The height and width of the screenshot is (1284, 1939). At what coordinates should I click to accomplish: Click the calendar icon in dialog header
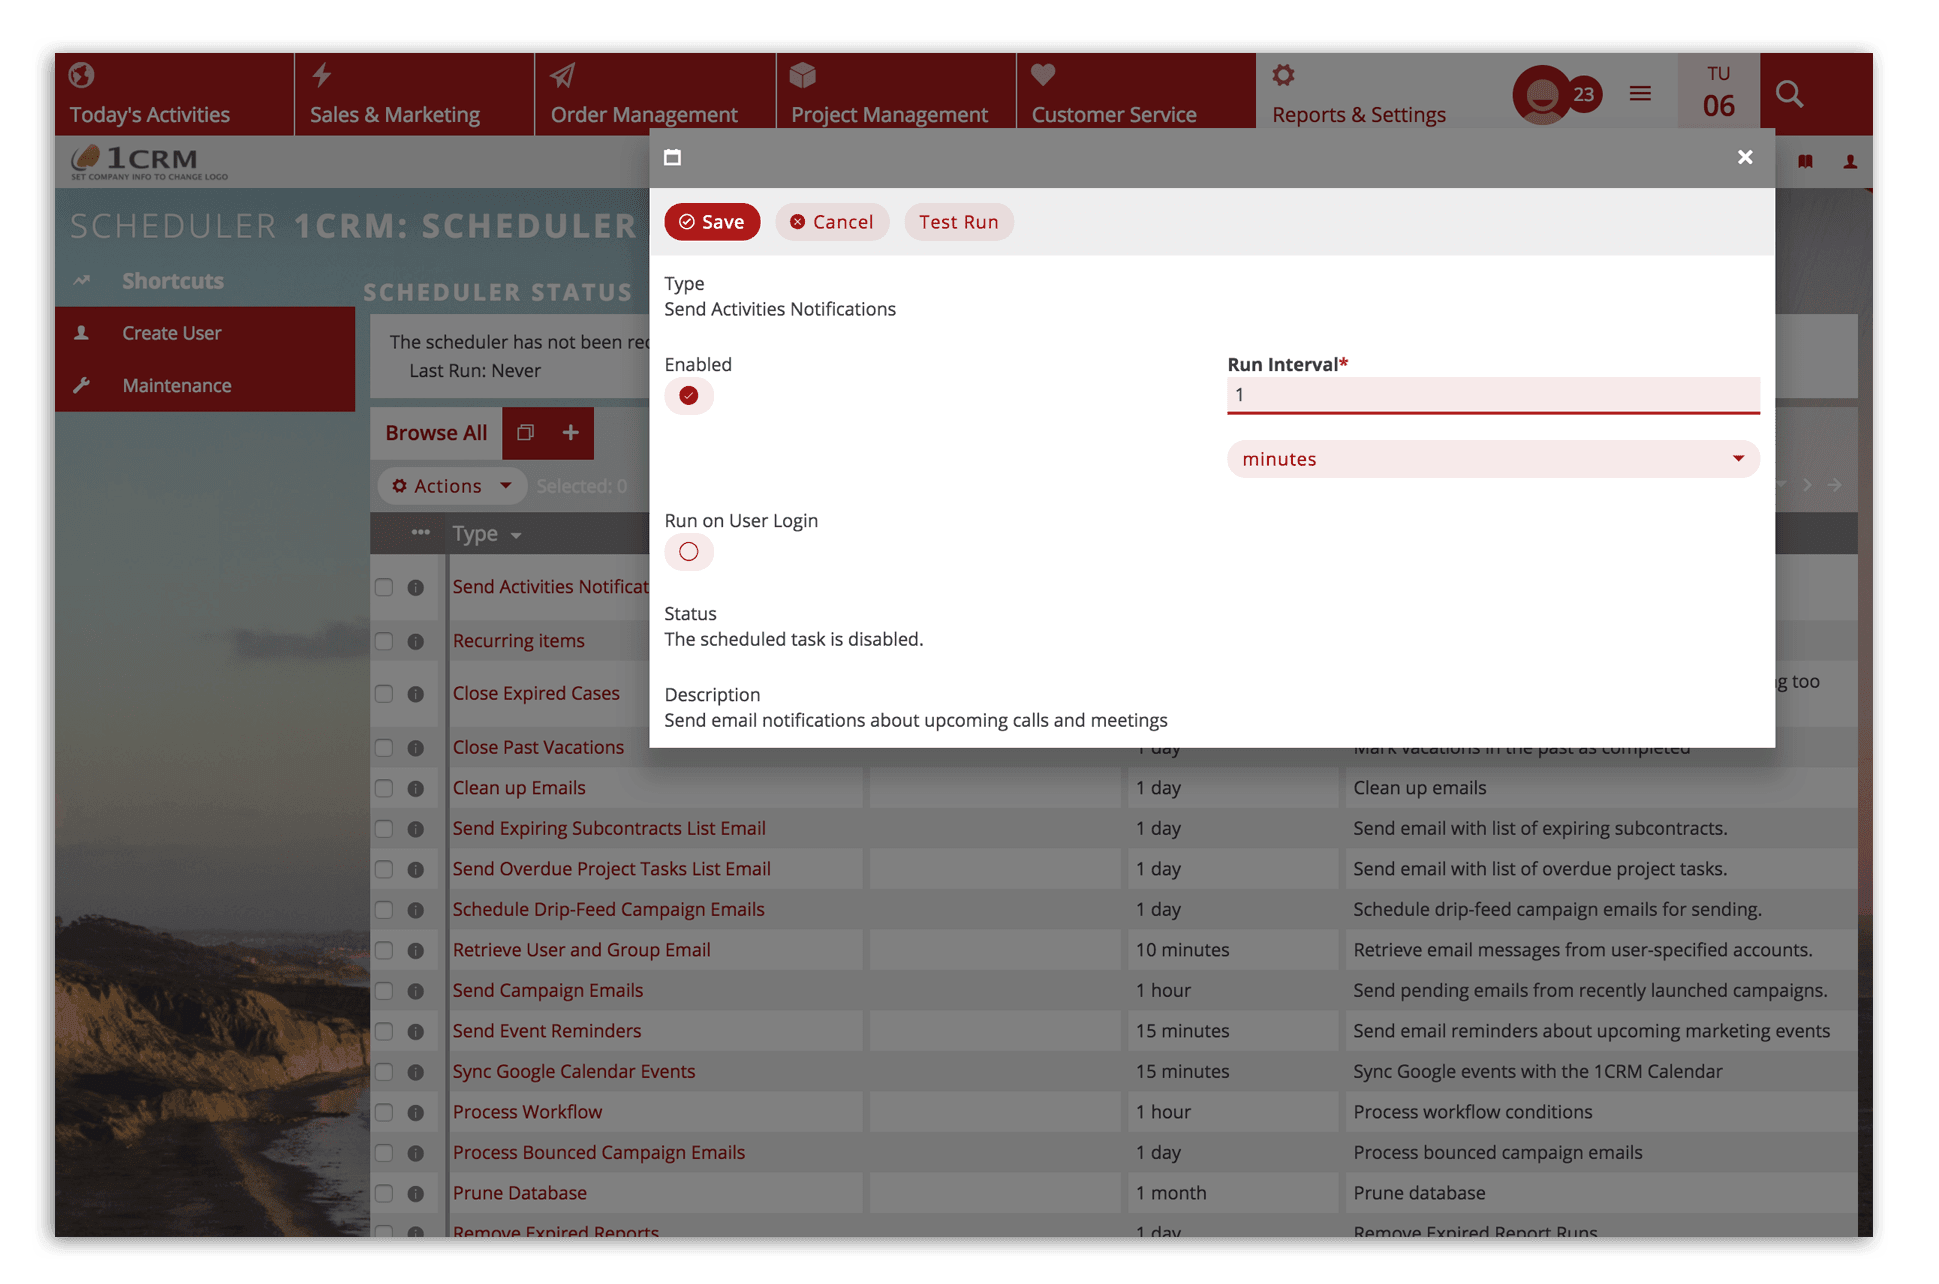tap(672, 157)
